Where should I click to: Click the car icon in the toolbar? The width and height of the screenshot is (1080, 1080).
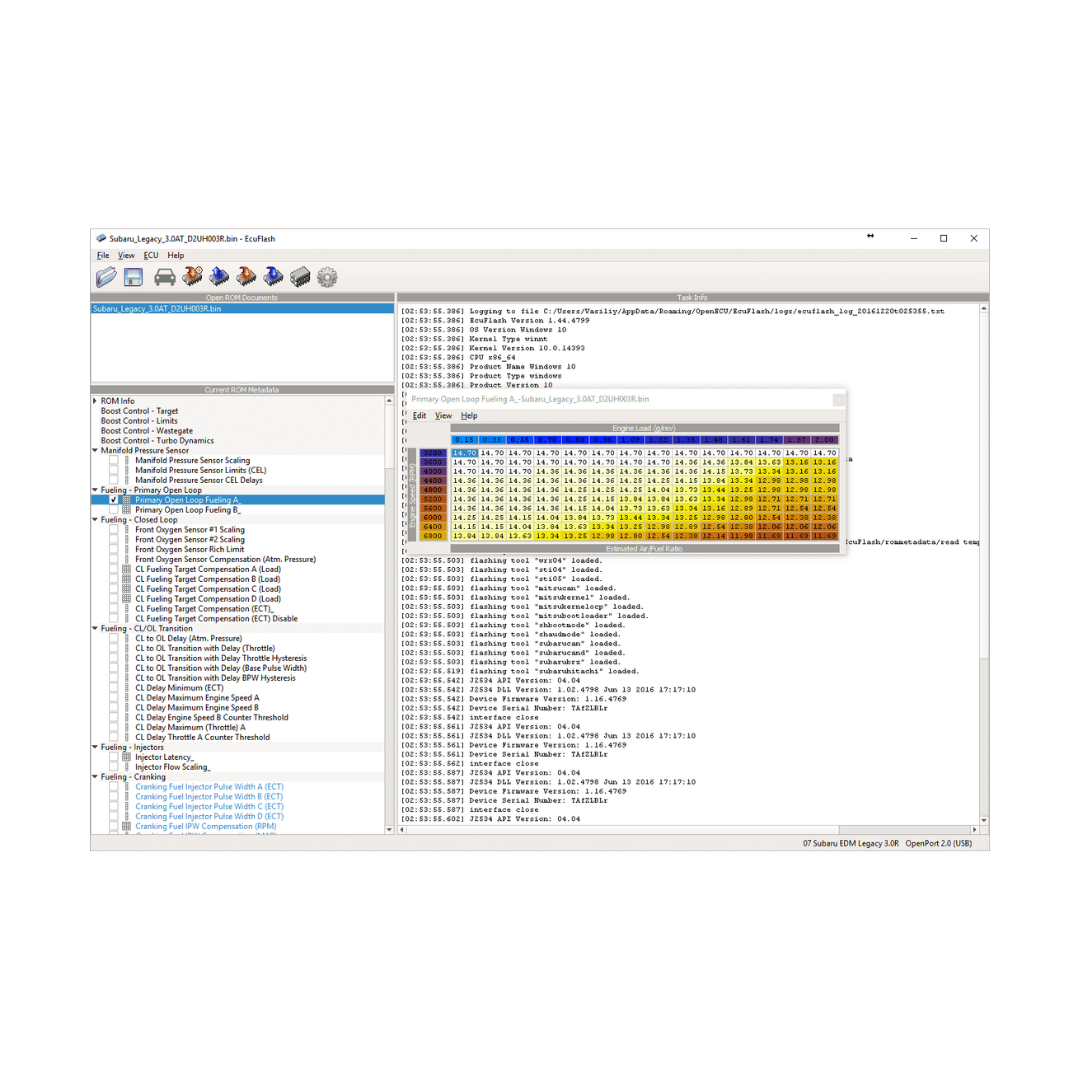pyautogui.click(x=165, y=277)
